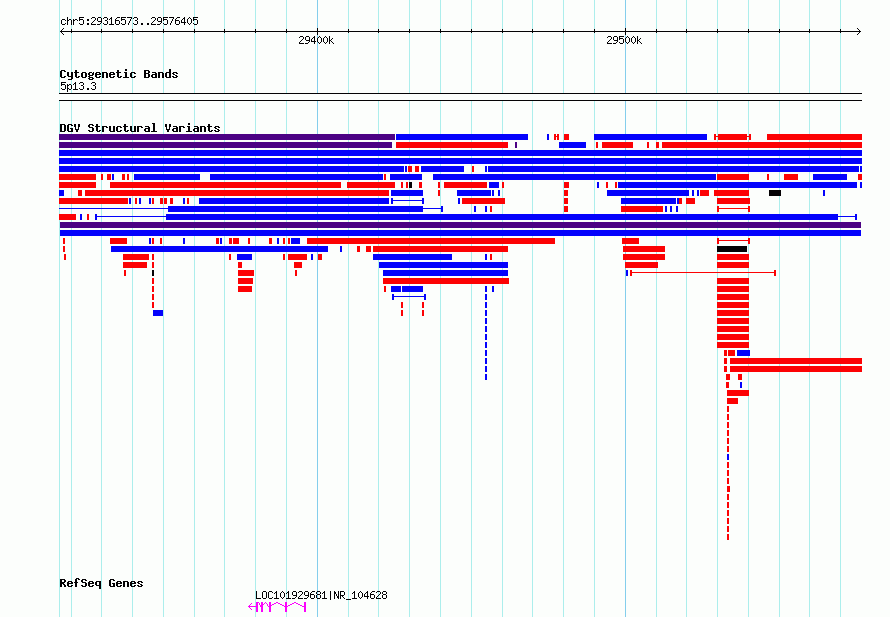Click the cytogenetic band 5p13.3 horizontal bar
Image resolution: width=890 pixels, height=617 pixels.
pyautogui.click(x=460, y=97)
